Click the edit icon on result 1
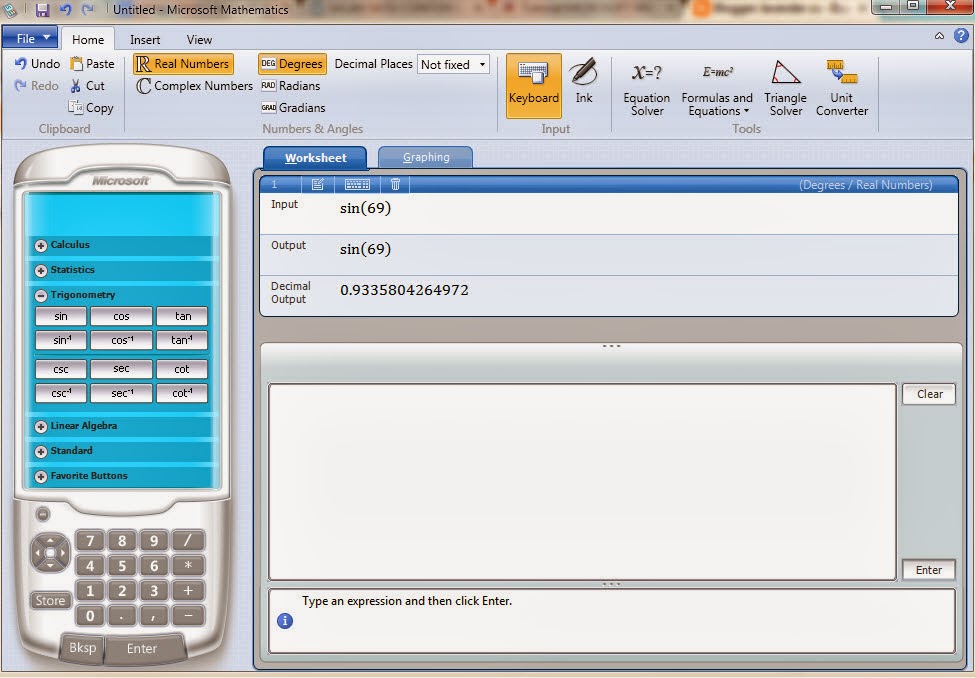The image size is (975, 678). tap(318, 184)
